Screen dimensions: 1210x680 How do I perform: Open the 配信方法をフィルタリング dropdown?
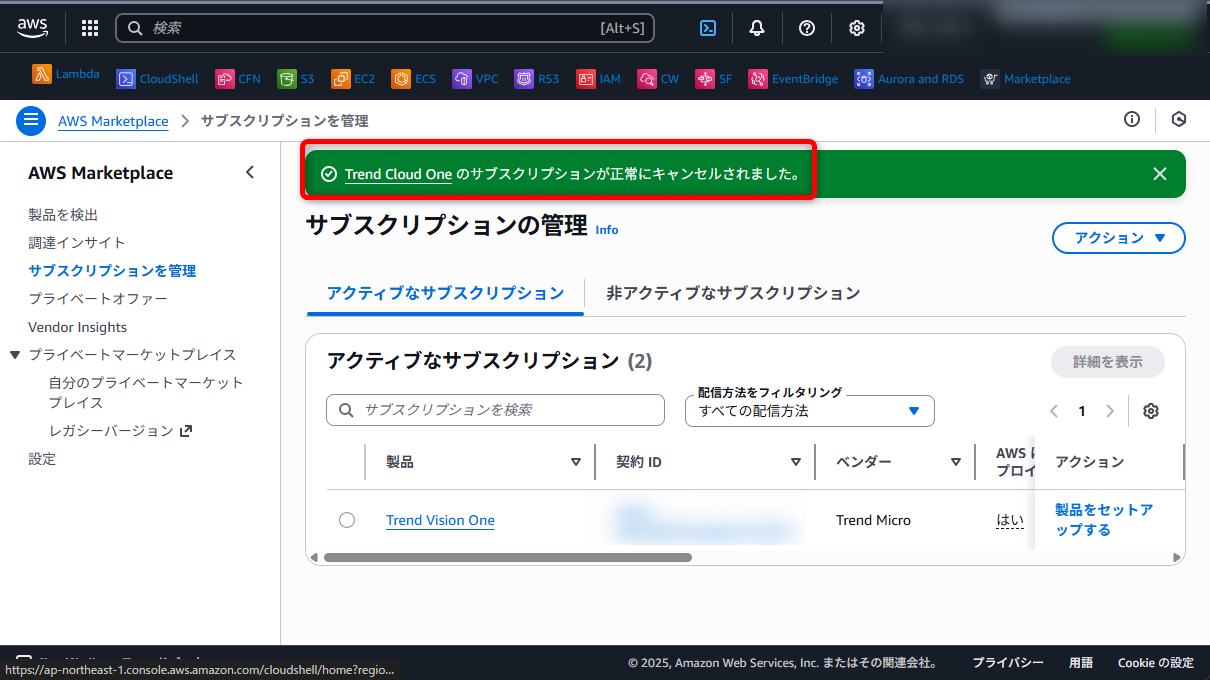(809, 410)
